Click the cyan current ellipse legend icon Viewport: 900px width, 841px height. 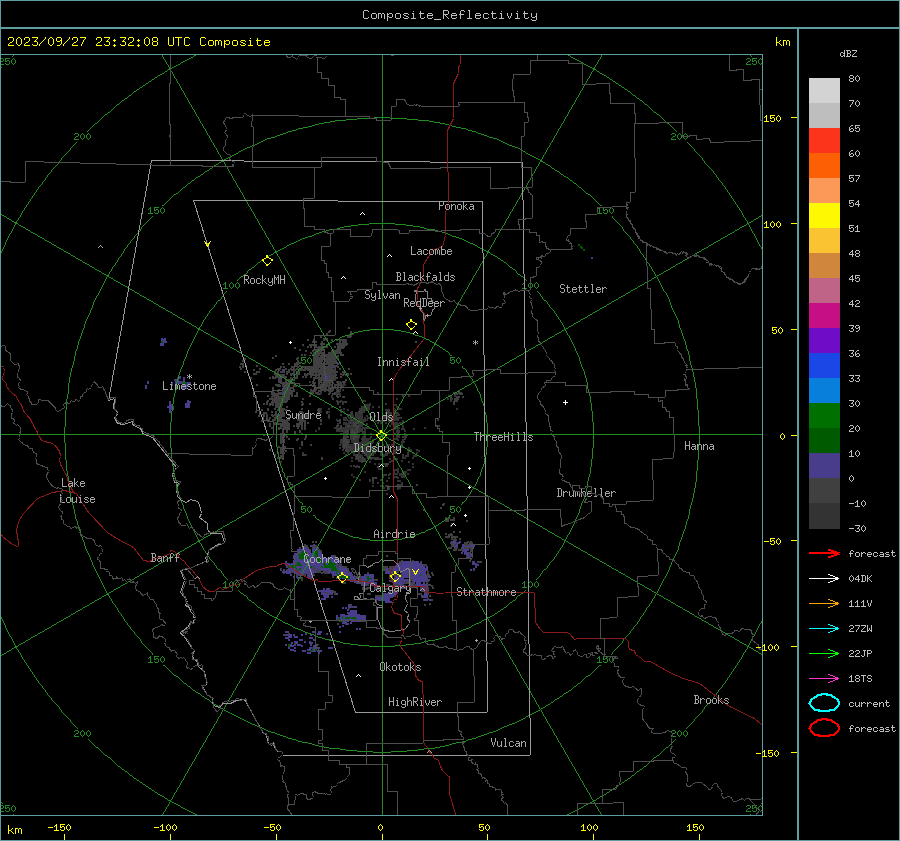click(824, 703)
